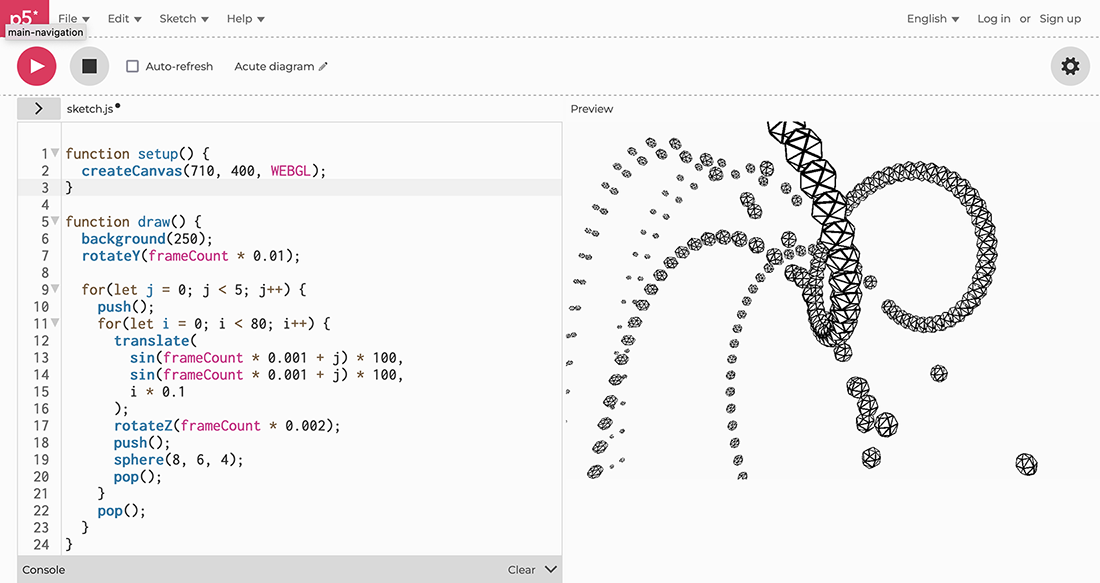1100x583 pixels.
Task: Stop the running sketch
Action: pos(89,66)
